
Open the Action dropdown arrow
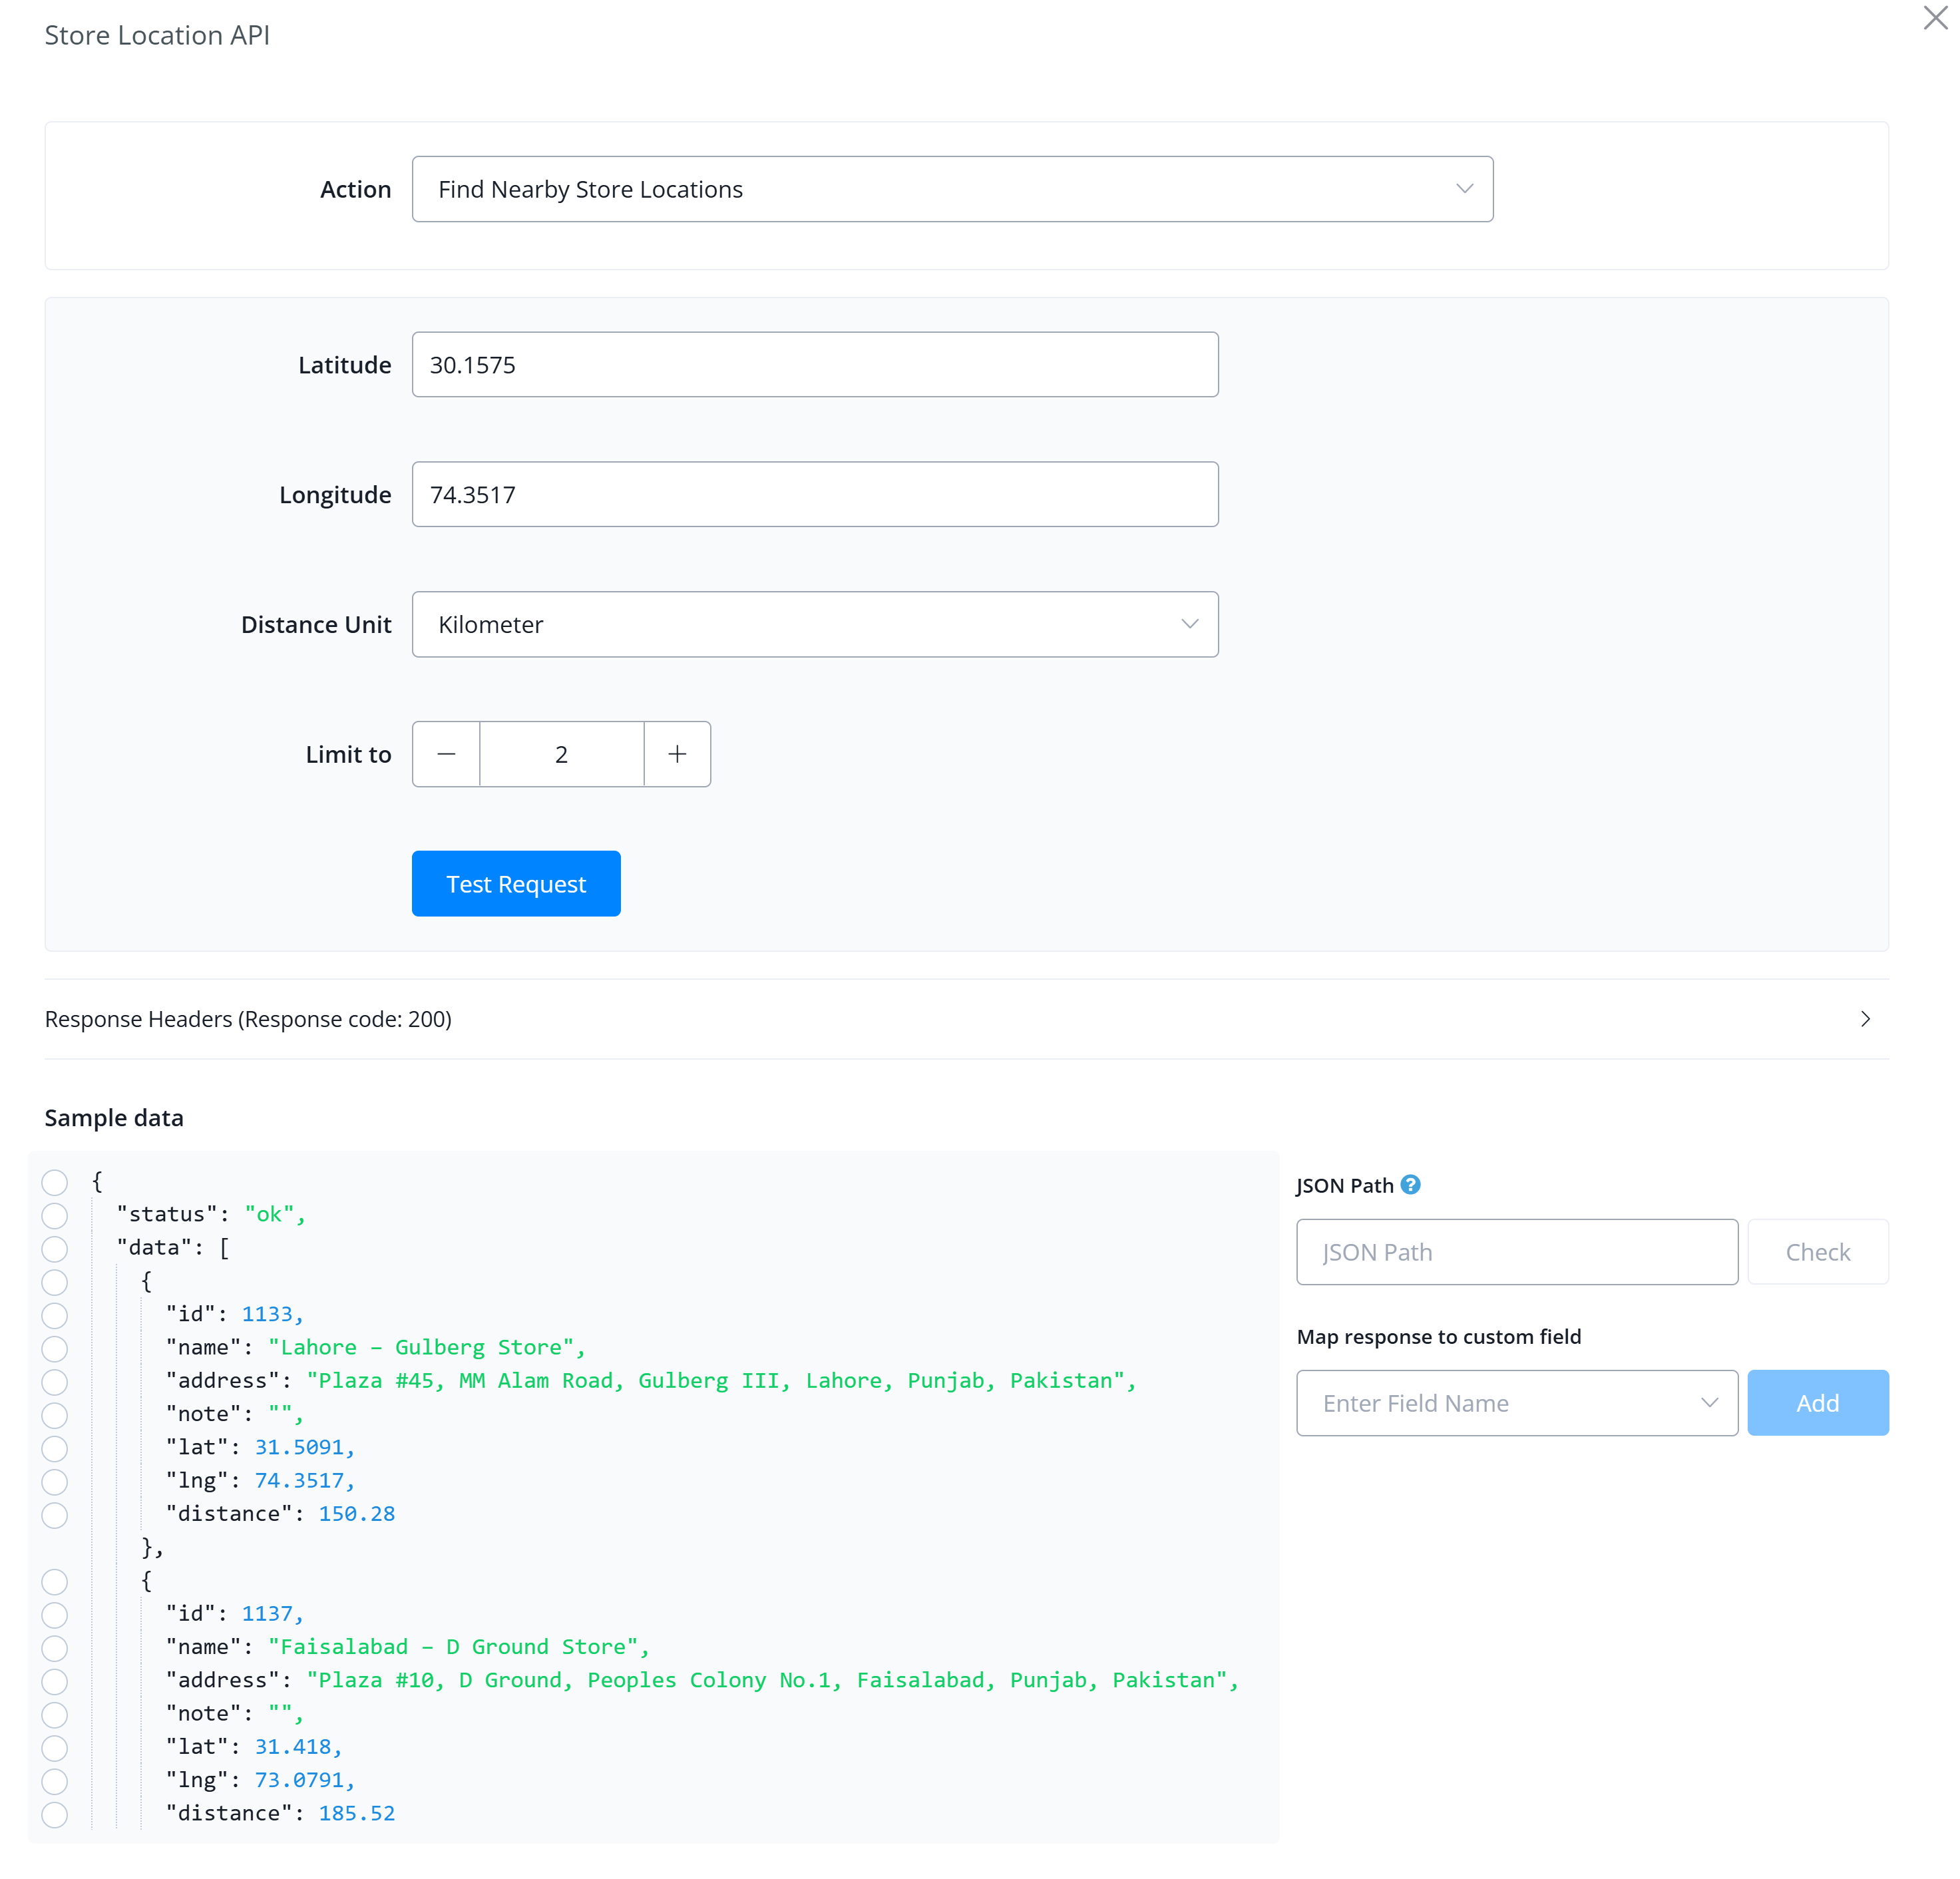[x=1464, y=189]
